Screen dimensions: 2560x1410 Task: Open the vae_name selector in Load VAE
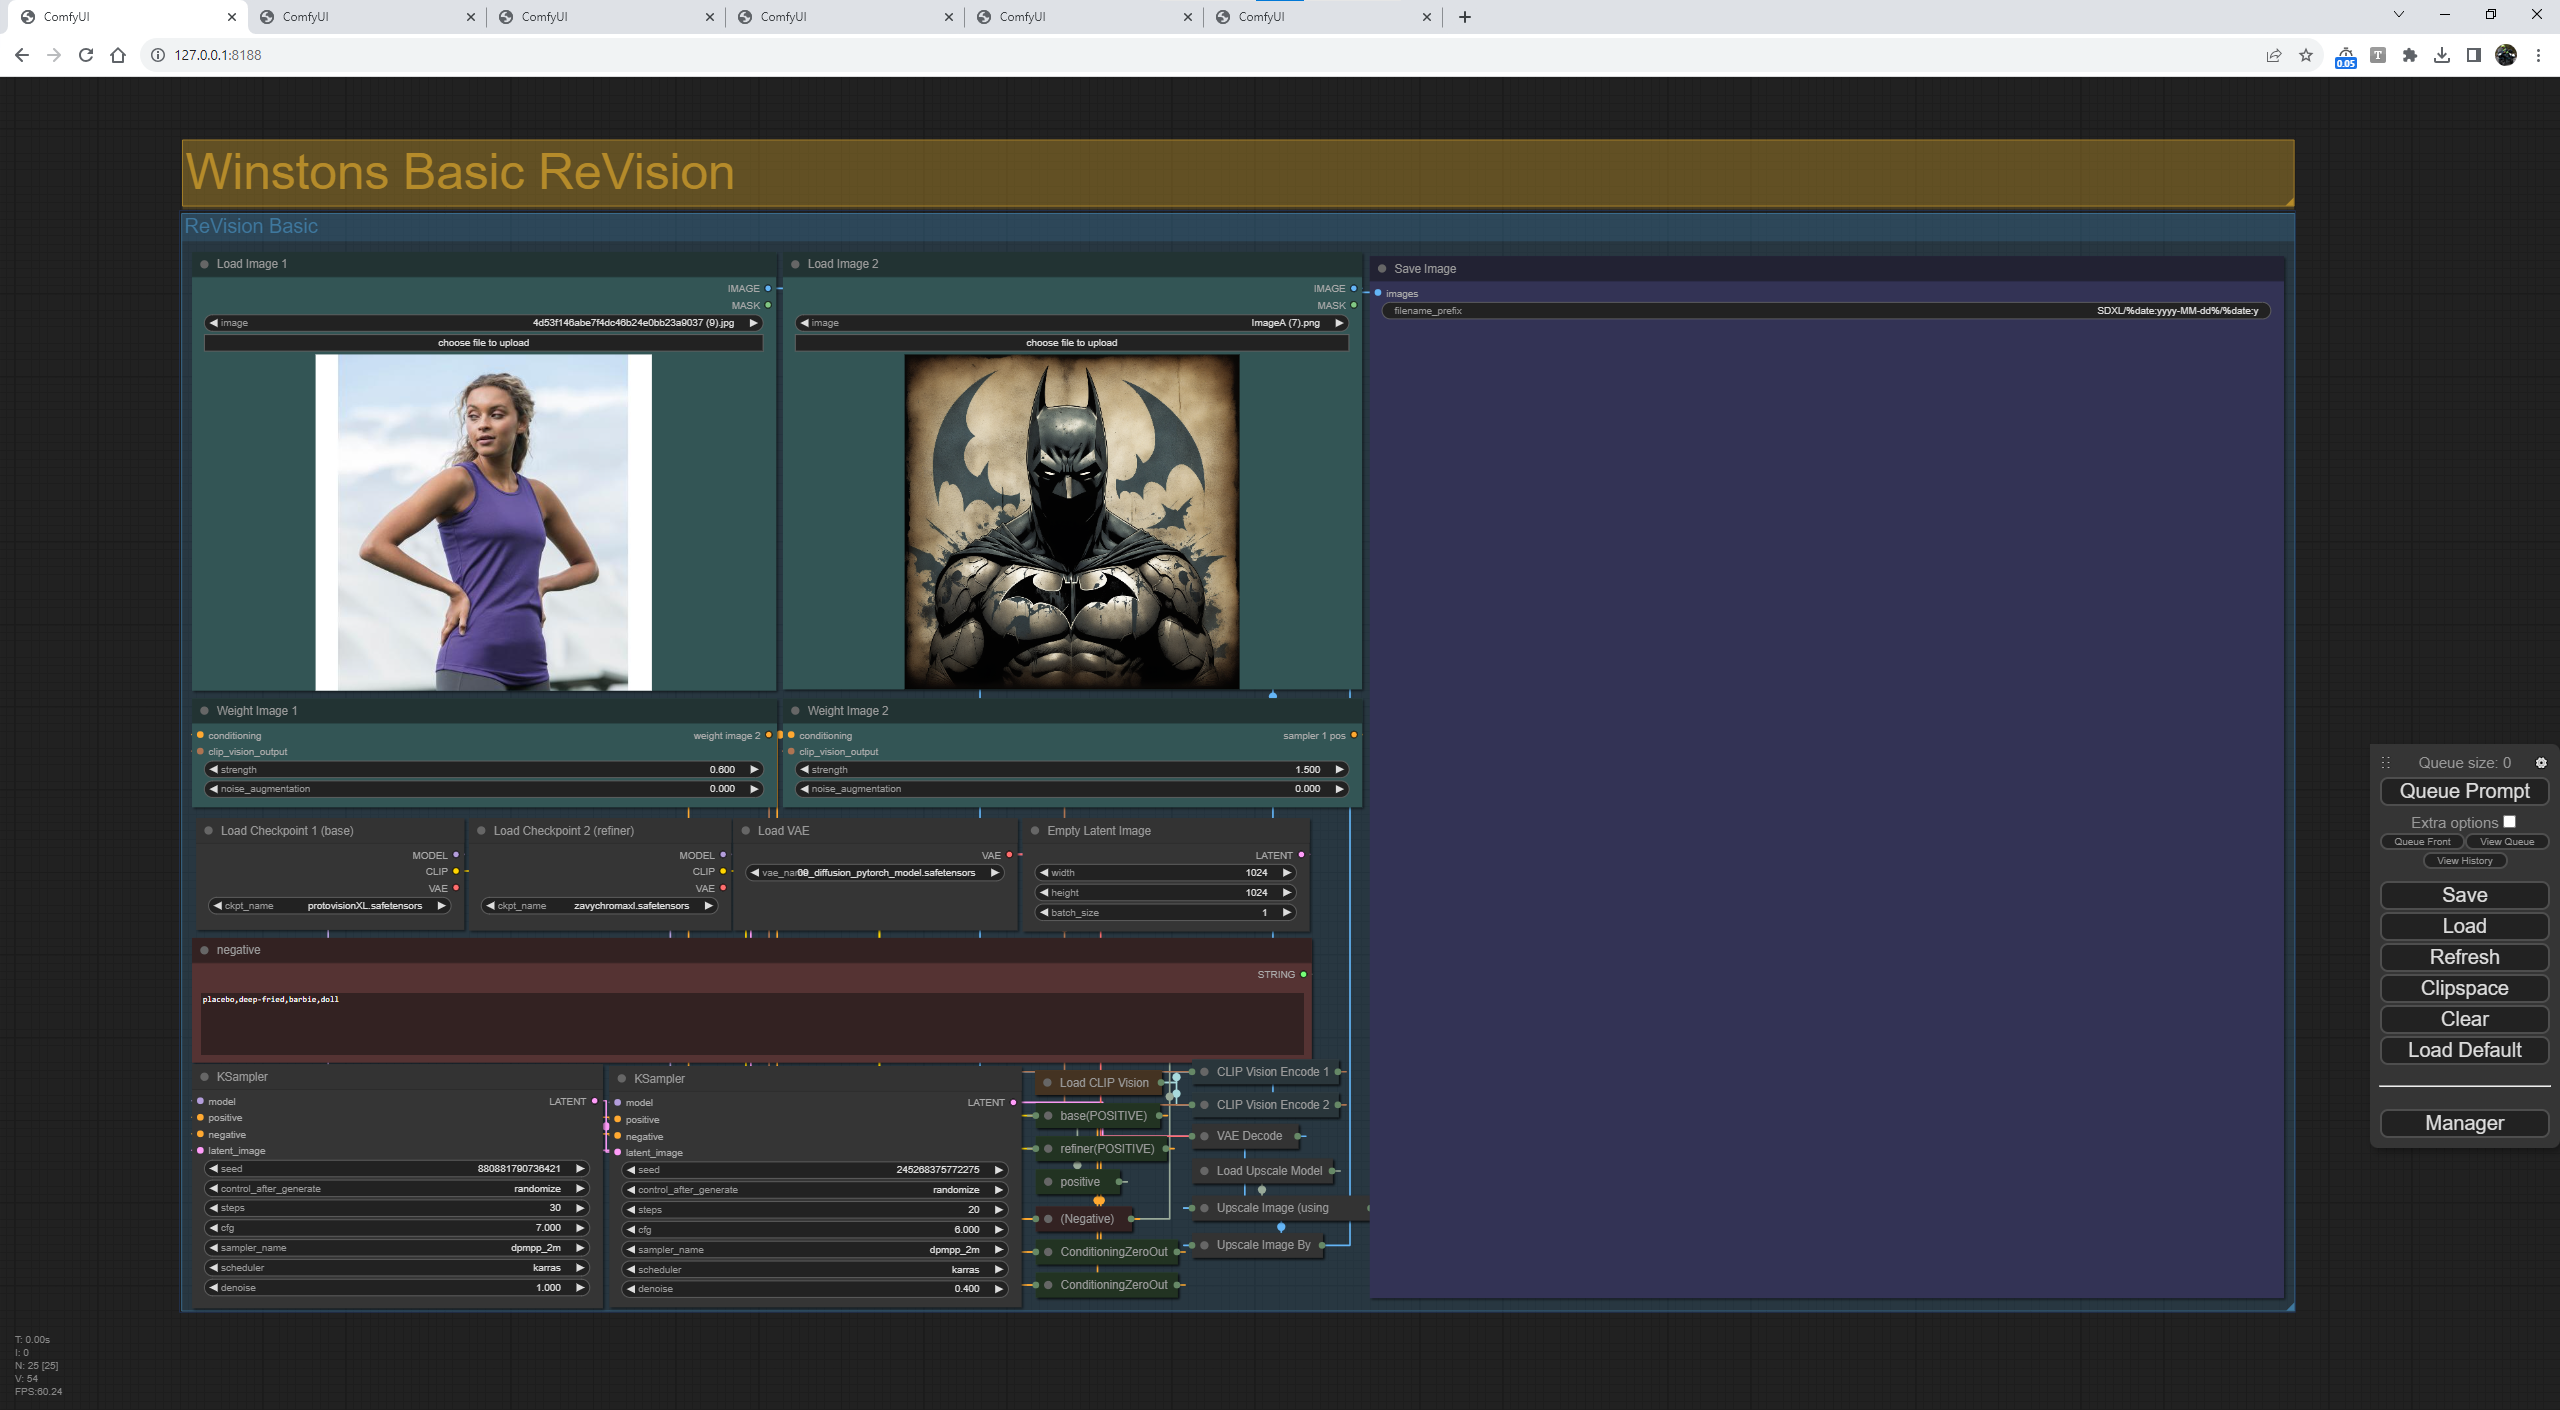point(874,873)
